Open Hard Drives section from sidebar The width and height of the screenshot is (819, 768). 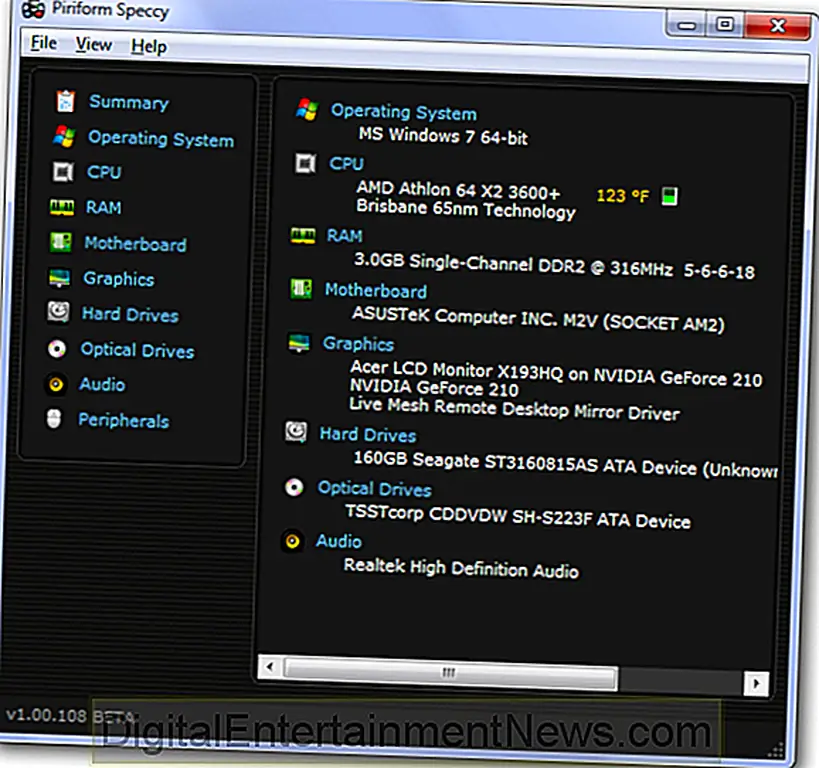(130, 315)
